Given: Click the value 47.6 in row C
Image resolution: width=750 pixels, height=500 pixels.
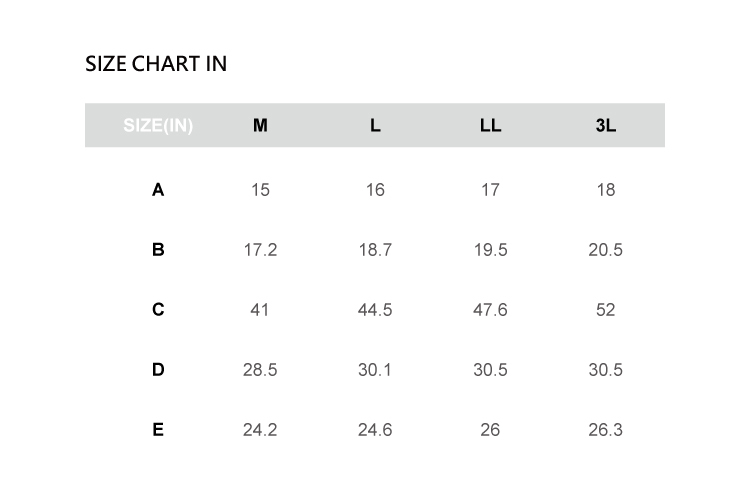Looking at the screenshot, I should coord(490,310).
